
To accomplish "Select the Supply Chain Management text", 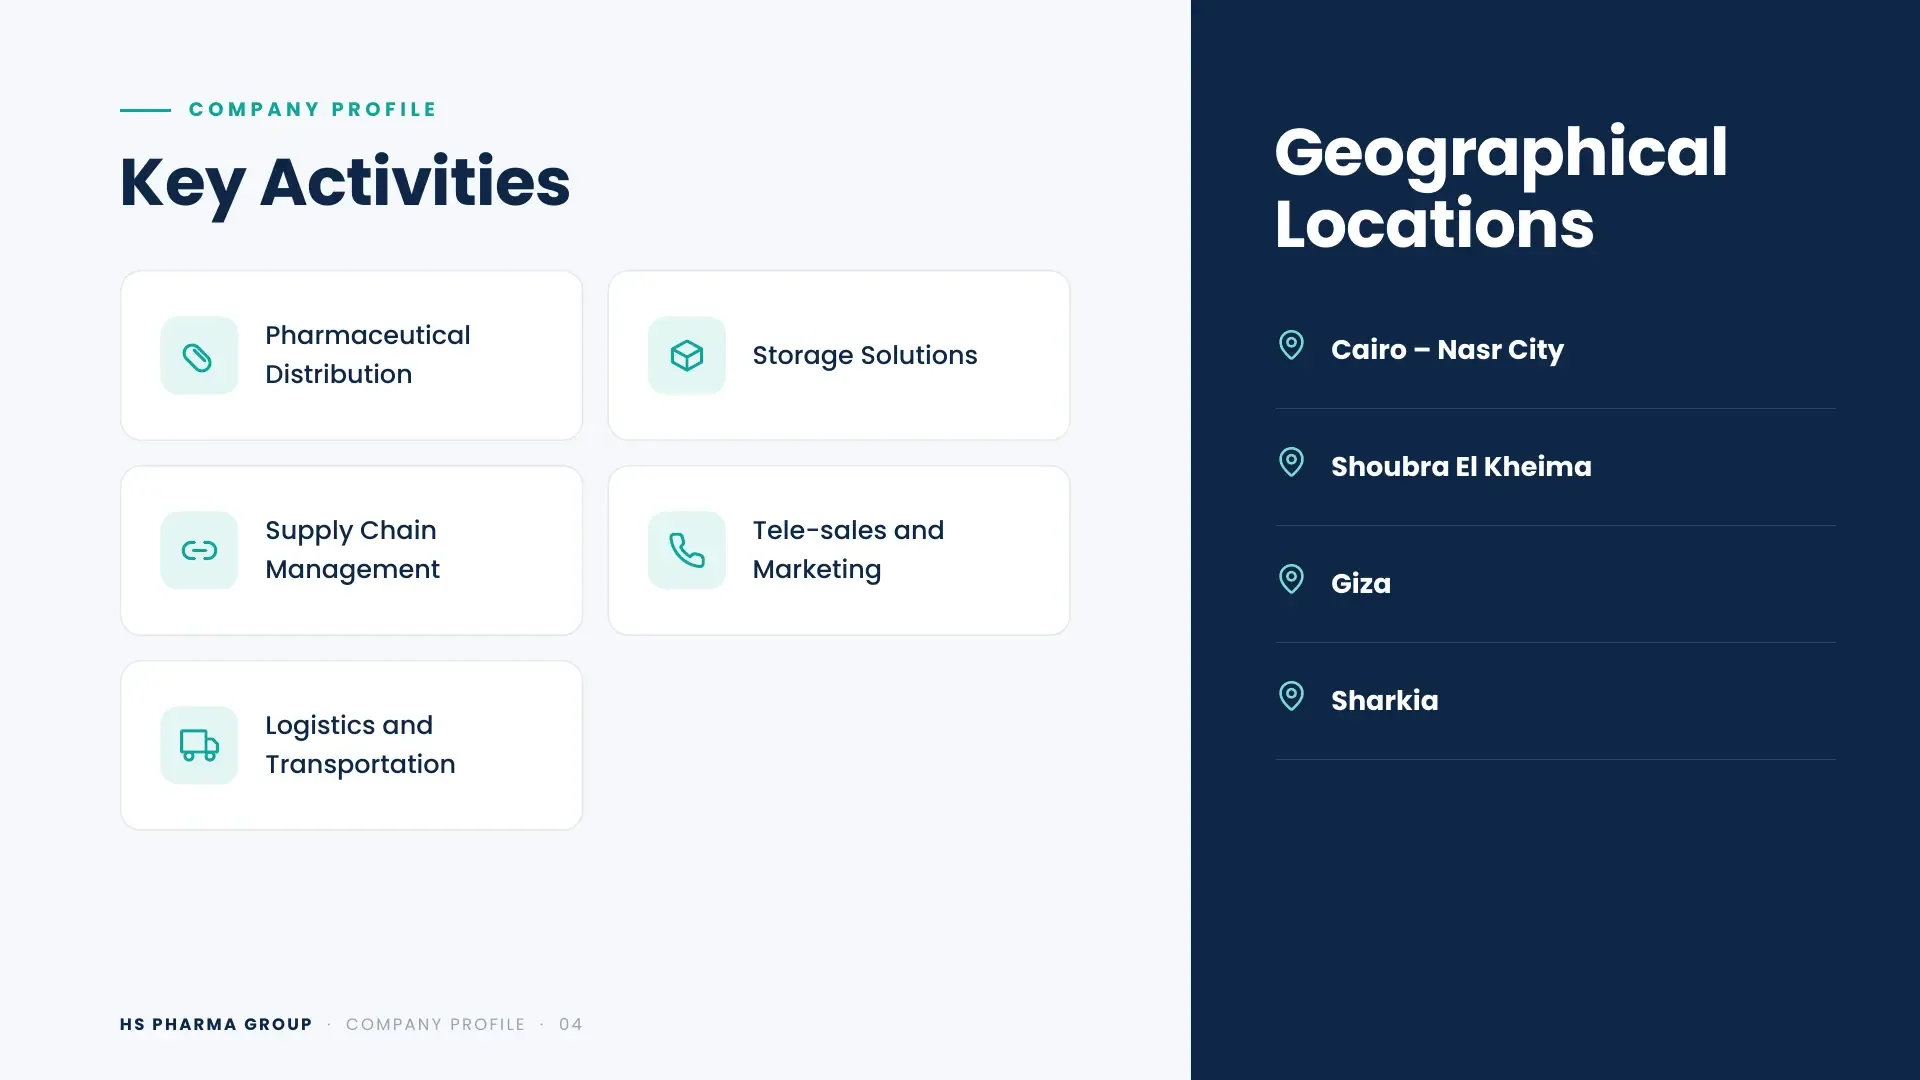I will 352,550.
